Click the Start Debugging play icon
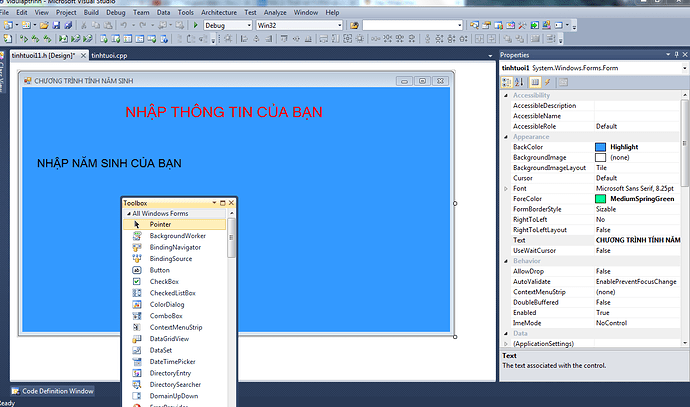This screenshot has height=407, width=690. pos(194,24)
